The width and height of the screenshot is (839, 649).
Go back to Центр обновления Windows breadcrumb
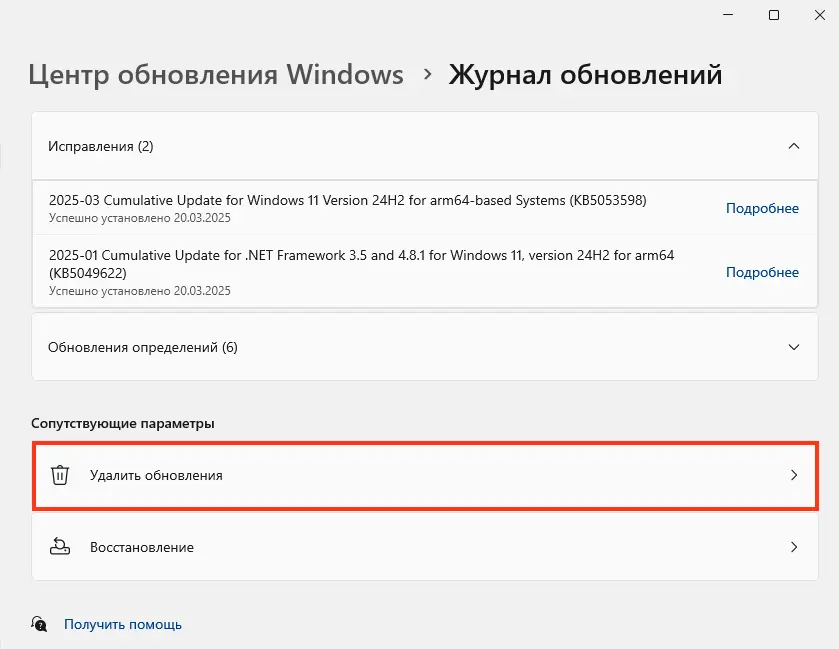coord(216,74)
